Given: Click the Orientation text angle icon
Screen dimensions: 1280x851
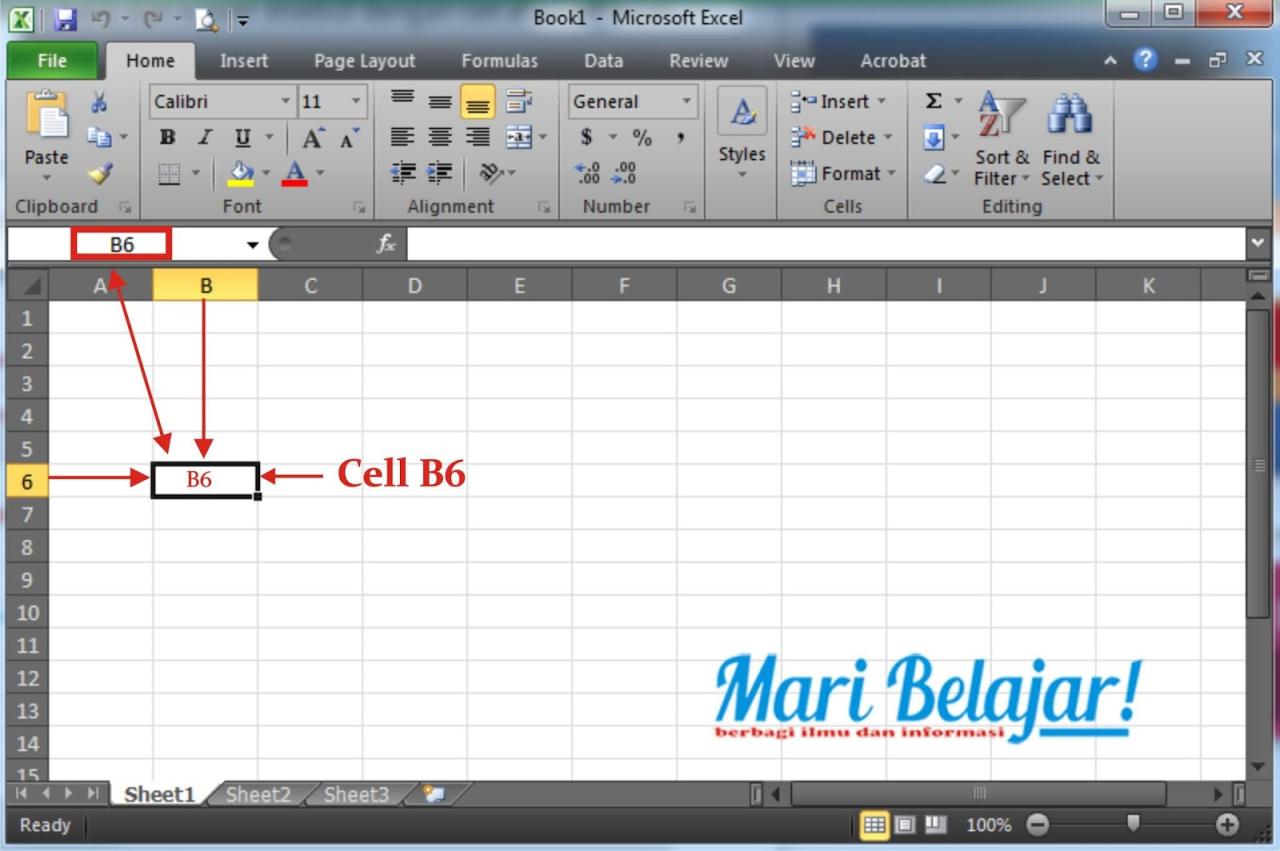Looking at the screenshot, I should [x=491, y=174].
